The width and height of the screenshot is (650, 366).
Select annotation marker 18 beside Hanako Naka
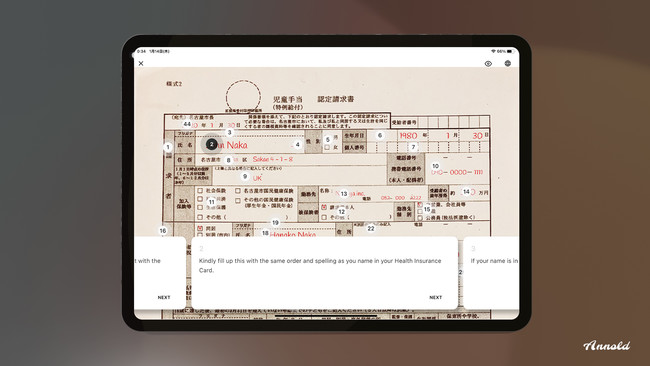coord(265,233)
